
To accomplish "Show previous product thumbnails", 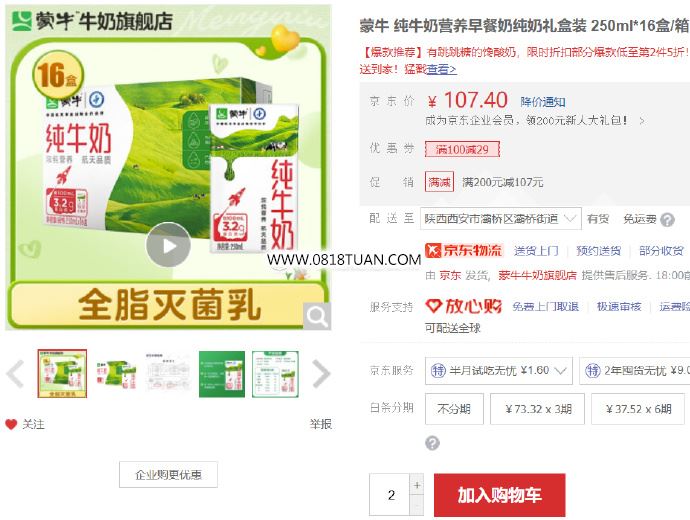I will click(x=15, y=374).
